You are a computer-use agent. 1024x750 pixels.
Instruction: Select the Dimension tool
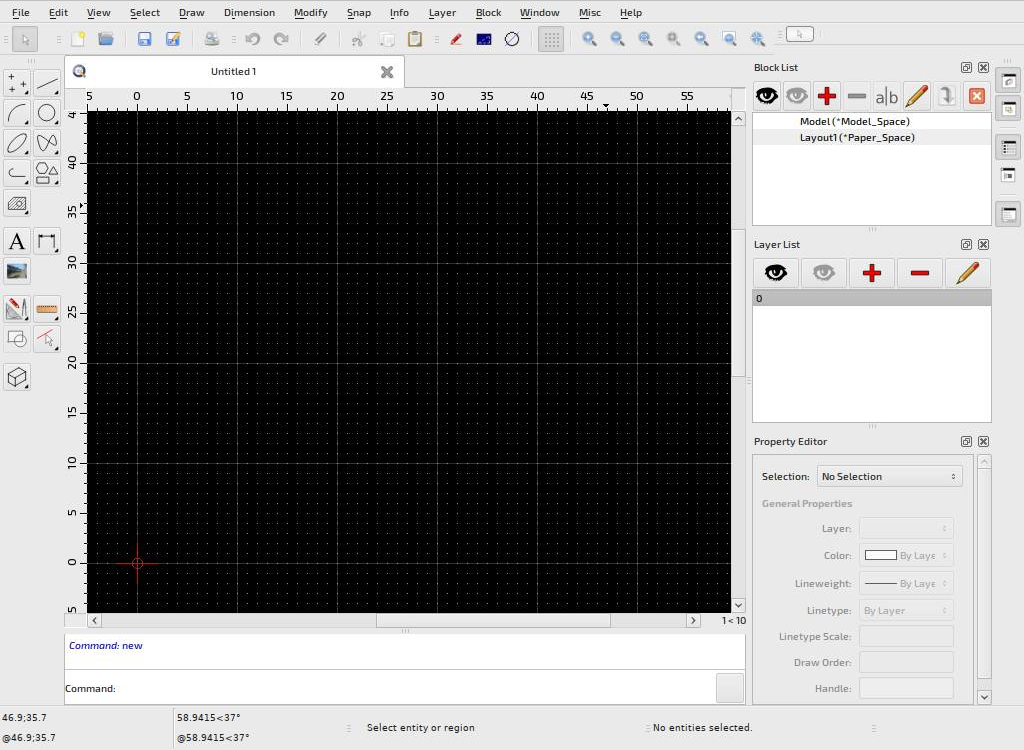click(x=47, y=241)
